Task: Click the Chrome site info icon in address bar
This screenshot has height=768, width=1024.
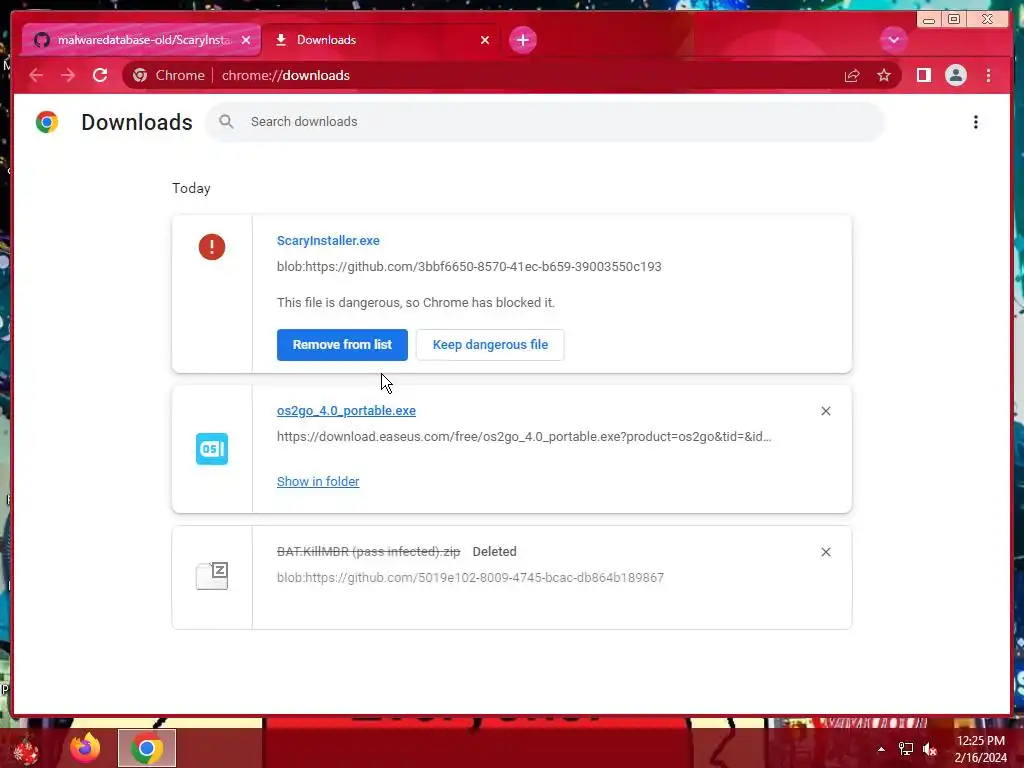Action: [140, 76]
